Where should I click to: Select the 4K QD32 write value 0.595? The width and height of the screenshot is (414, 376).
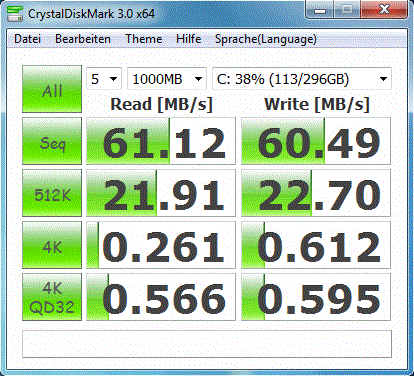(x=316, y=297)
